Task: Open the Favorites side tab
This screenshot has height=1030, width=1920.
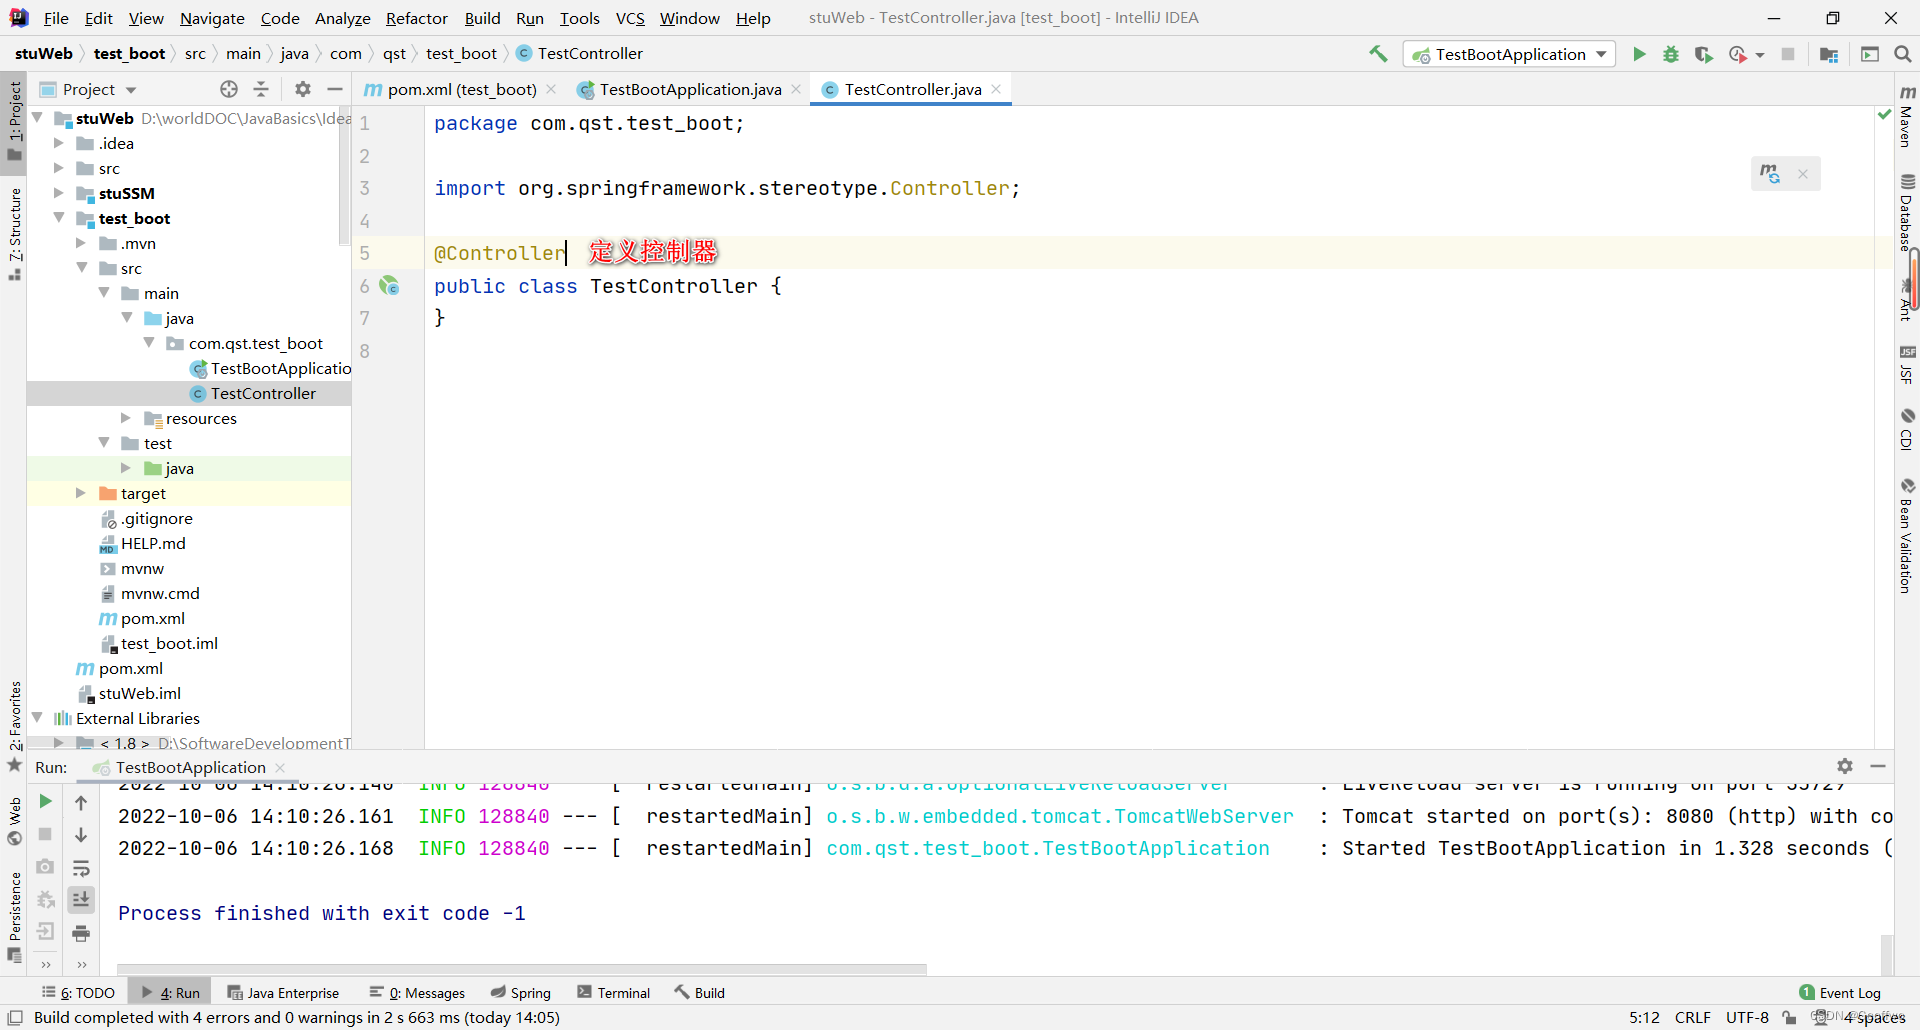Action: [14, 725]
